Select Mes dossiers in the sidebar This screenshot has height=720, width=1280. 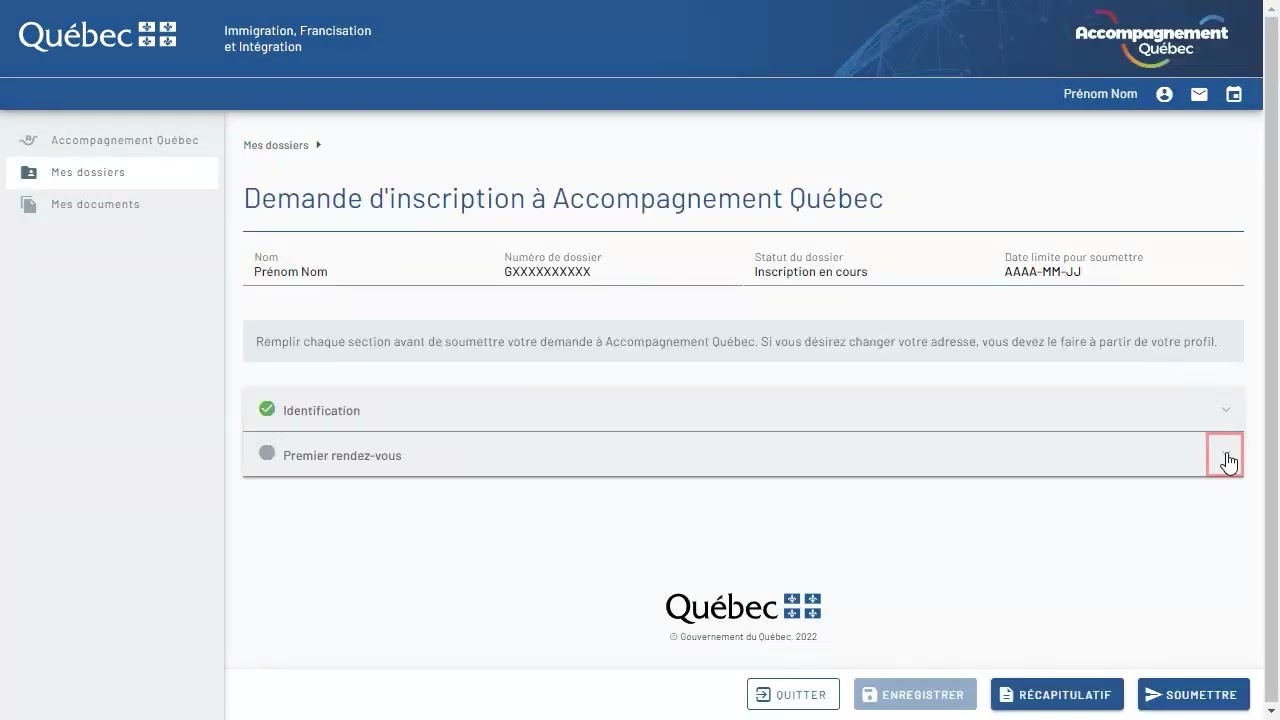(x=112, y=172)
